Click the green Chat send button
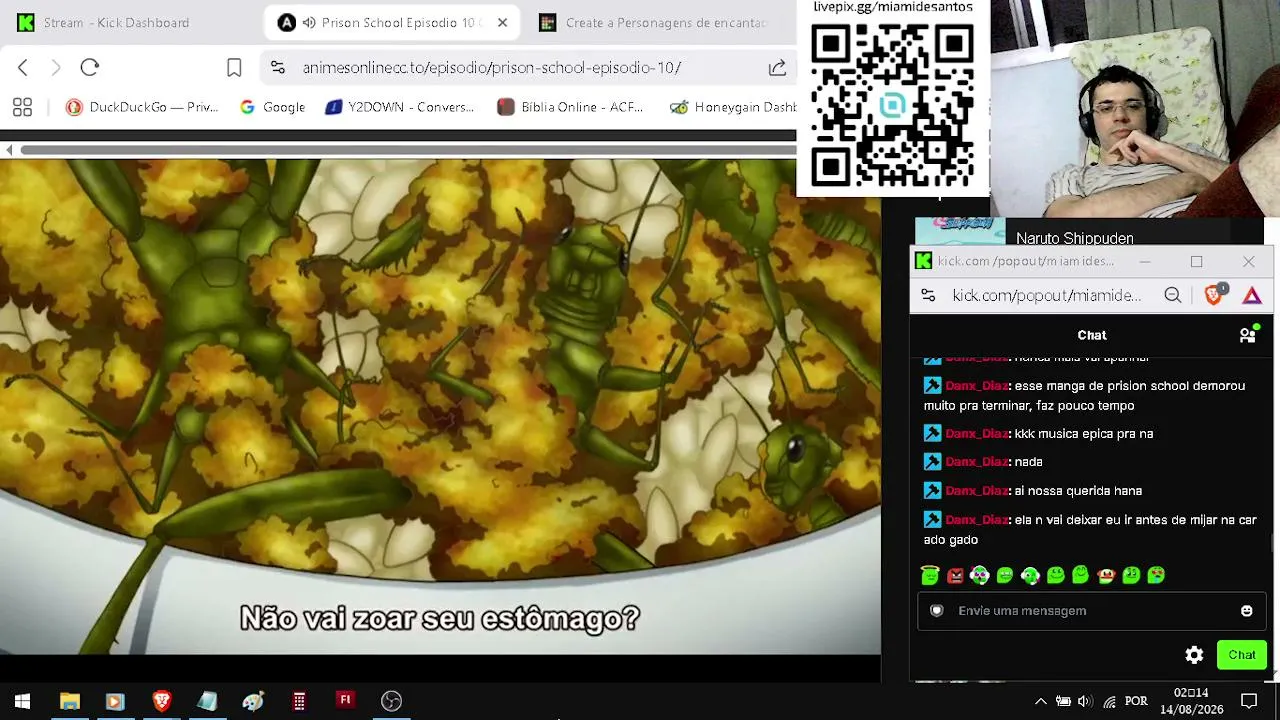 [x=1242, y=655]
